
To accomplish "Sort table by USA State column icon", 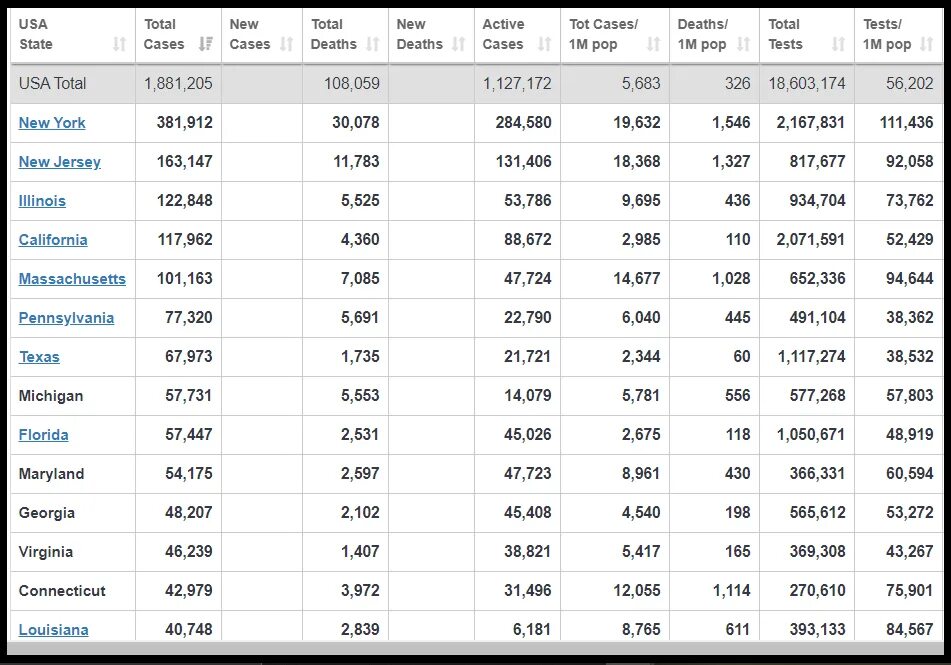I will pyautogui.click(x=119, y=44).
